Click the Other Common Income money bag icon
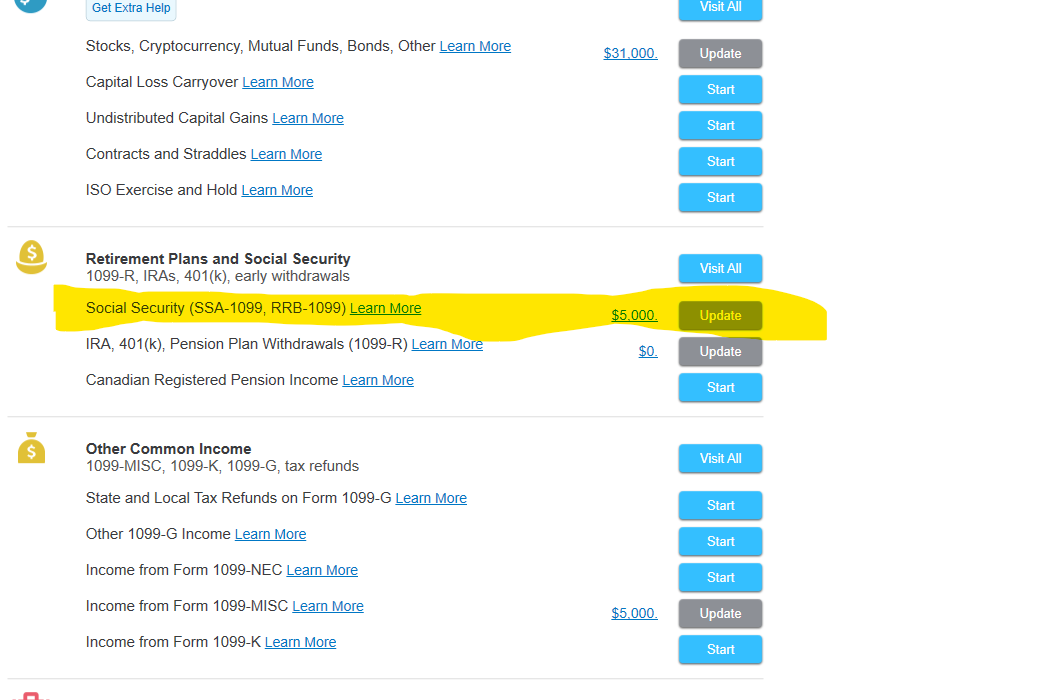The width and height of the screenshot is (1057, 700). pos(31,448)
